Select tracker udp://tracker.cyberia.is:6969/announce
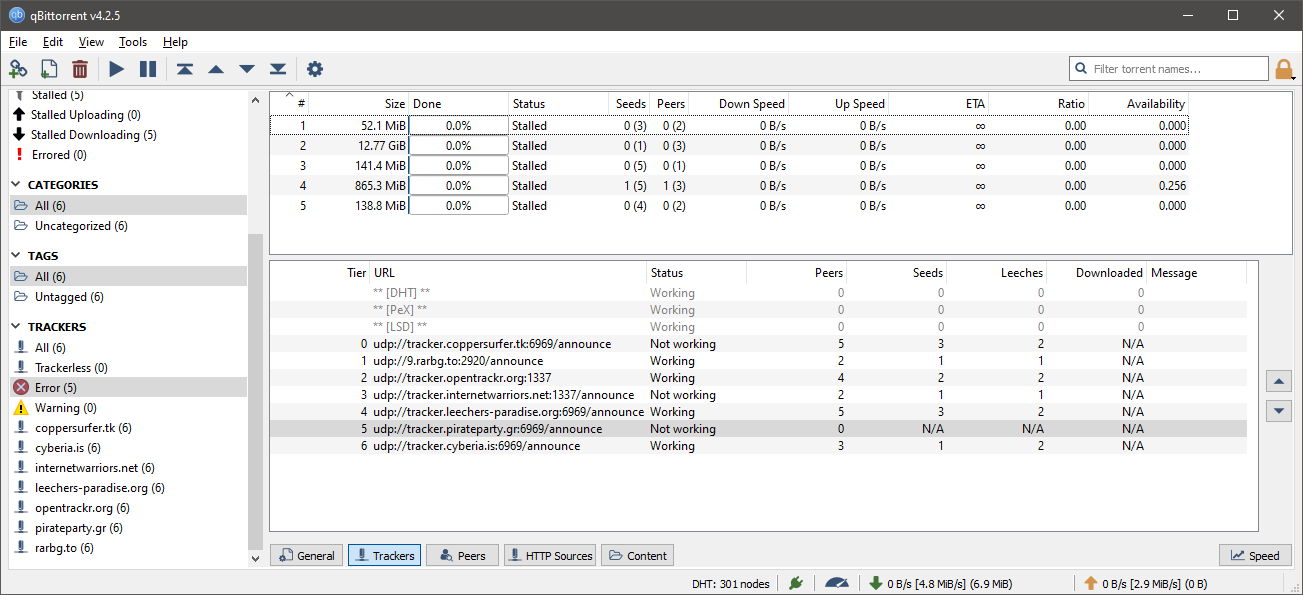Viewport: 1303px width, 595px height. pyautogui.click(x=759, y=446)
